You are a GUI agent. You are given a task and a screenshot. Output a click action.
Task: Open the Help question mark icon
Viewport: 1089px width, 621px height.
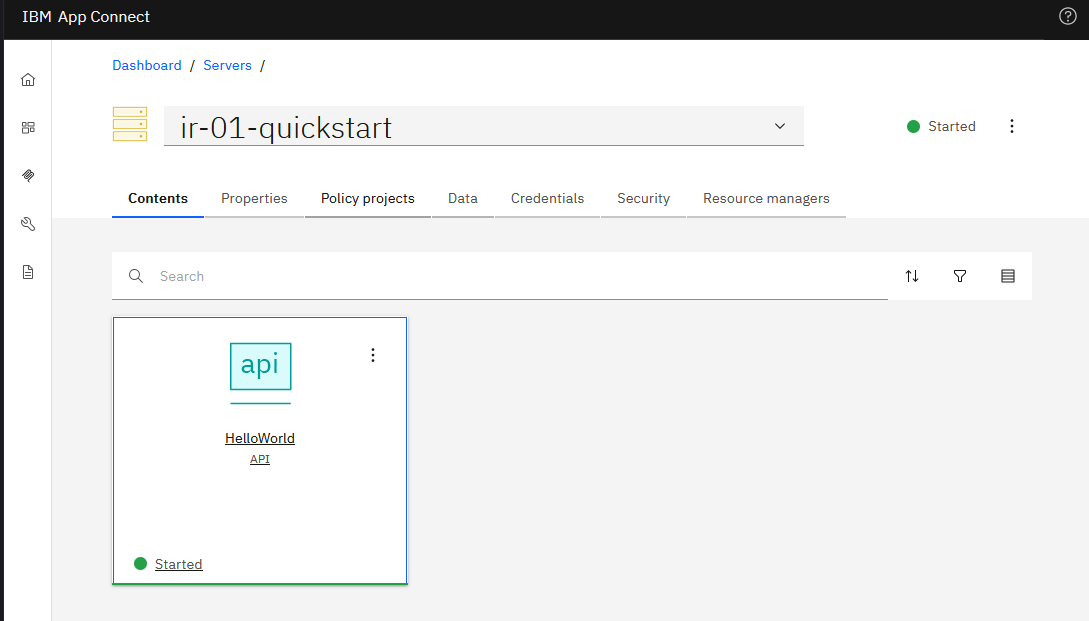(x=1067, y=16)
